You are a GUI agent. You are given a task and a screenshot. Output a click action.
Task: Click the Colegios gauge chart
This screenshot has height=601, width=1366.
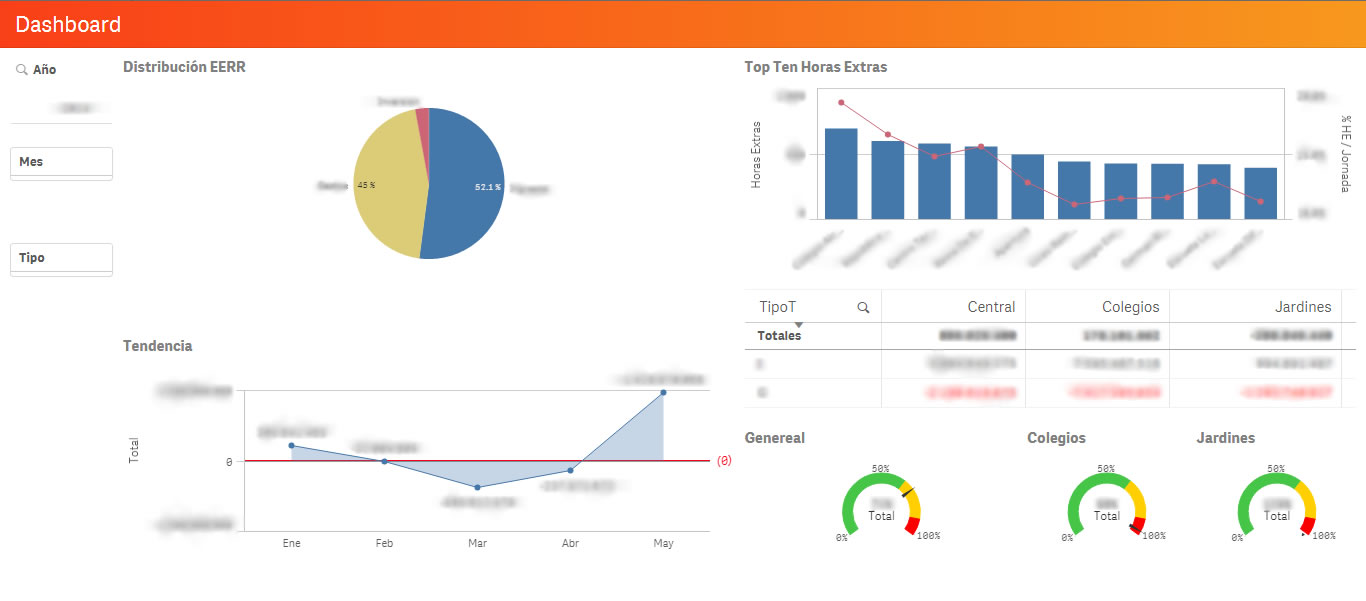click(1106, 504)
